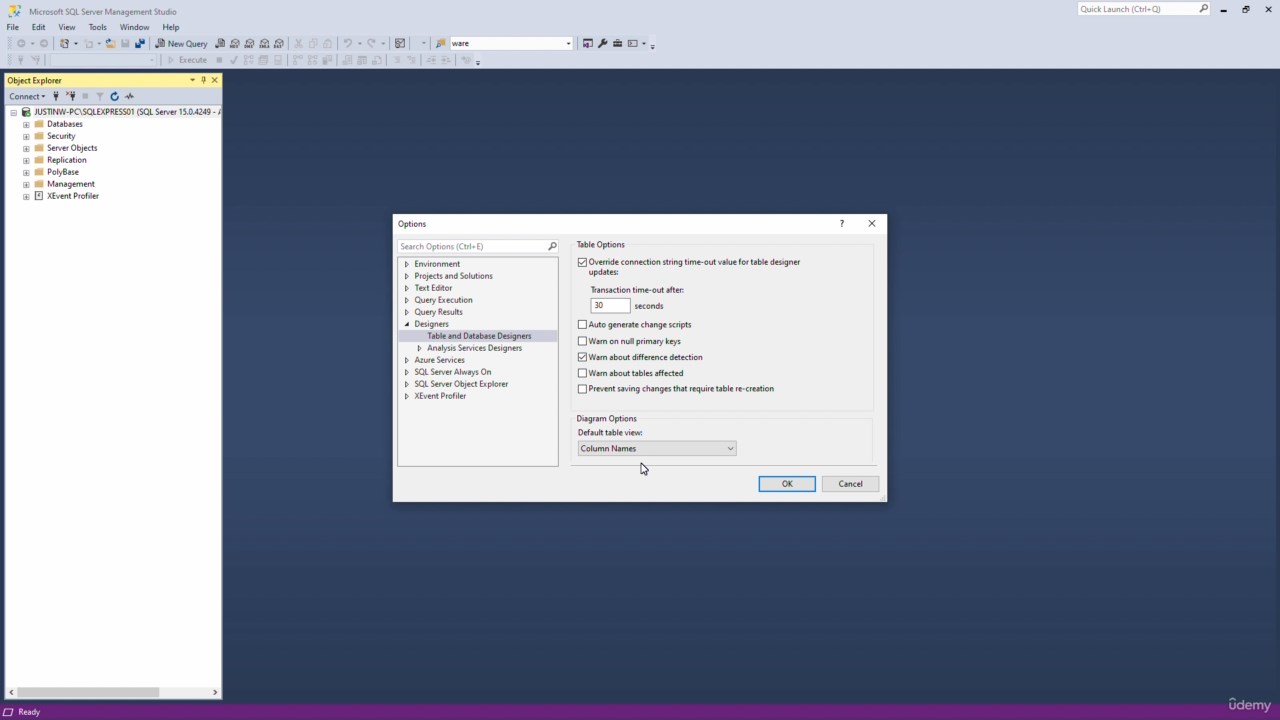Select Table and Database Designers in the tree
The height and width of the screenshot is (720, 1280).
(479, 336)
